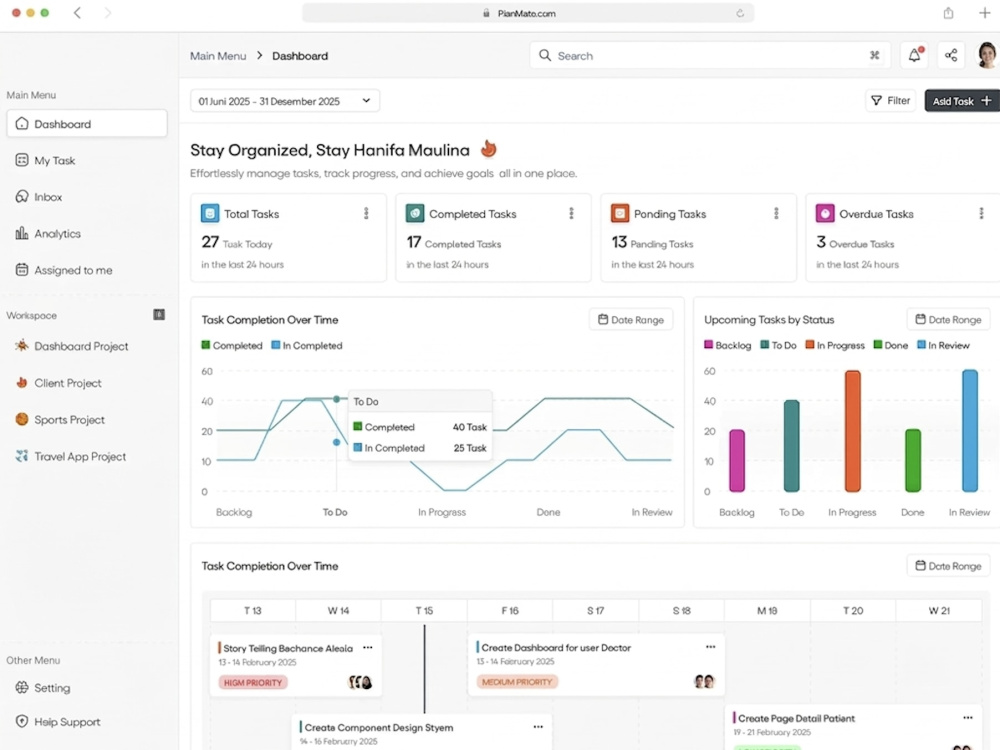Click the search magnifier icon
Viewport: 1000px width, 750px height.
point(545,55)
